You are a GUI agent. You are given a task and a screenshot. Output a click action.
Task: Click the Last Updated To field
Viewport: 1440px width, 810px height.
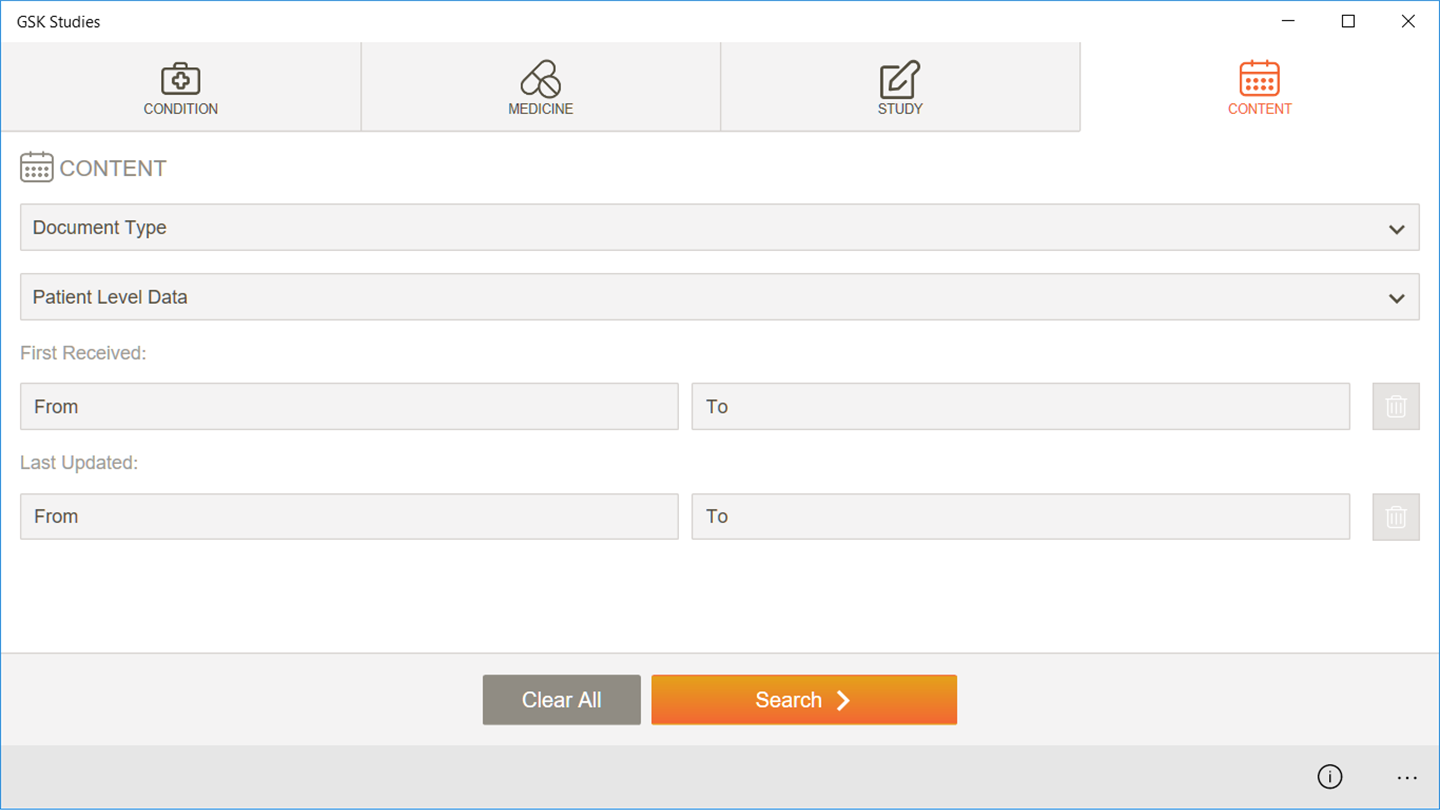pos(1020,516)
